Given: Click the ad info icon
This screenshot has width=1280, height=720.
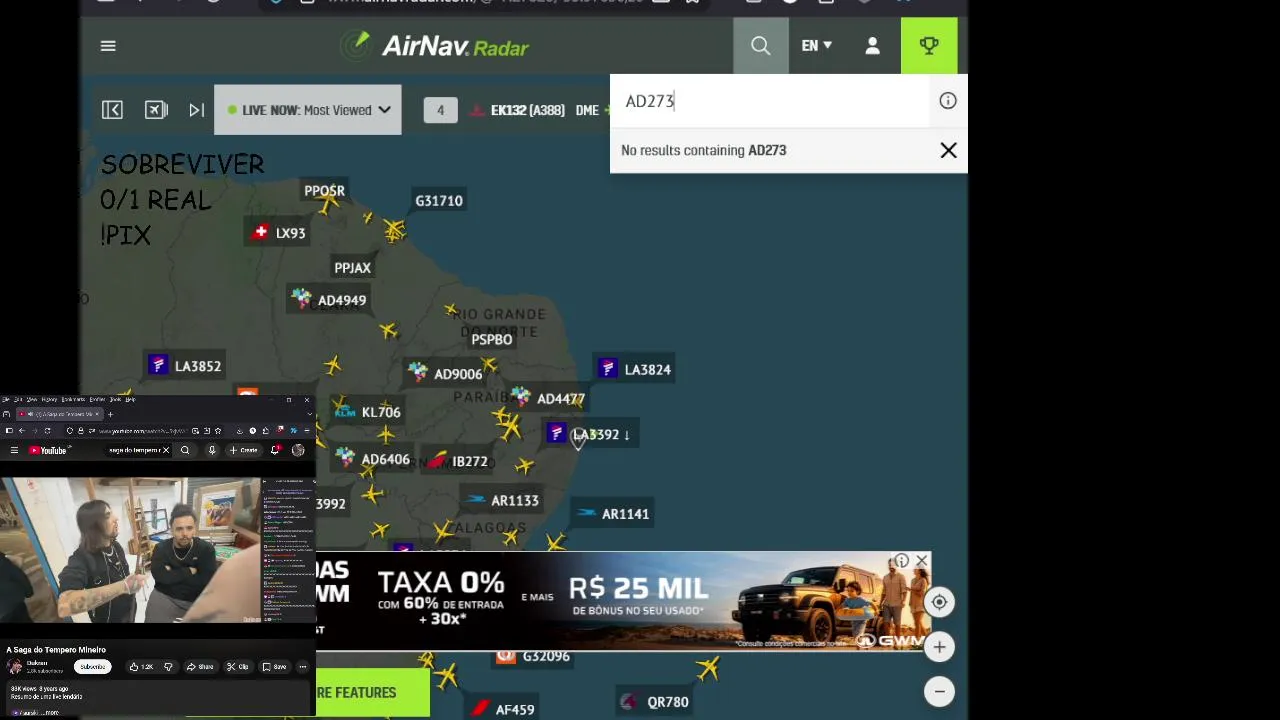Looking at the screenshot, I should pos(902,561).
